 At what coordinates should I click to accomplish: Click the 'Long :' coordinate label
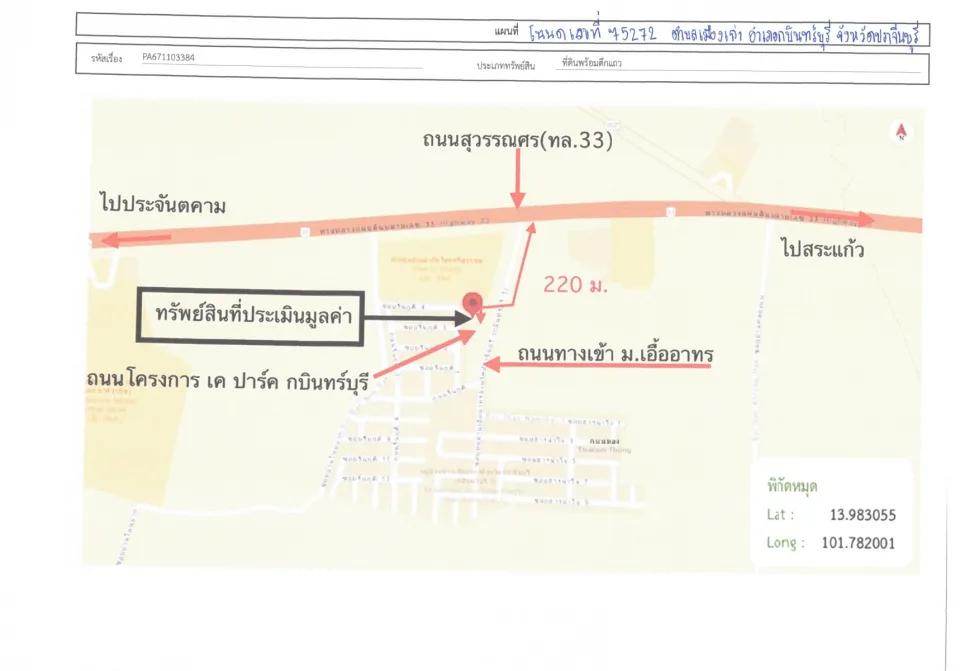coord(785,543)
